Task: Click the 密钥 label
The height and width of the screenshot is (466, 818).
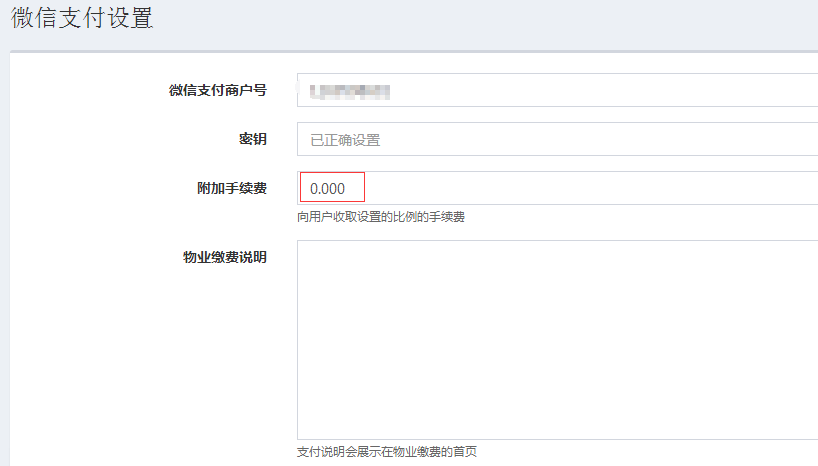Action: (x=252, y=139)
